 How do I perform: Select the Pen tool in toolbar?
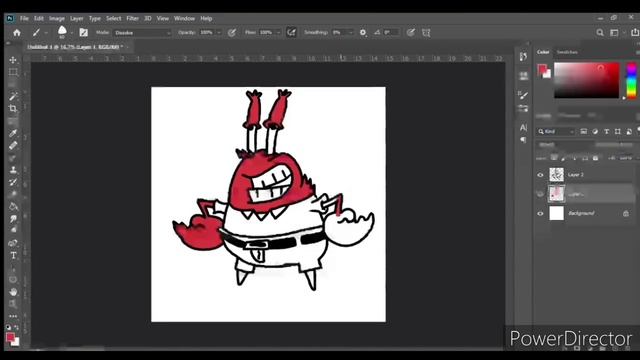coord(13,243)
